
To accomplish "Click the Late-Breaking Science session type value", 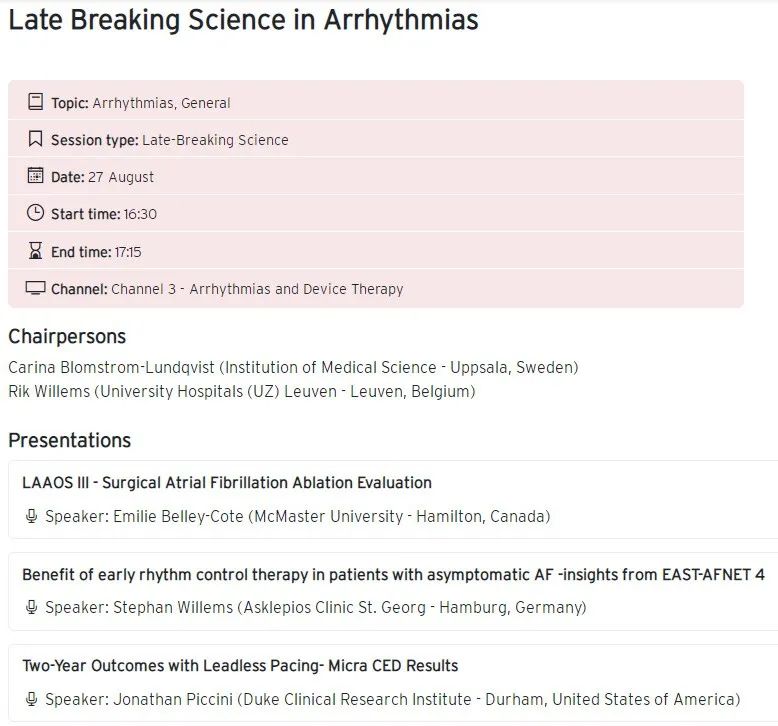I will point(215,140).
